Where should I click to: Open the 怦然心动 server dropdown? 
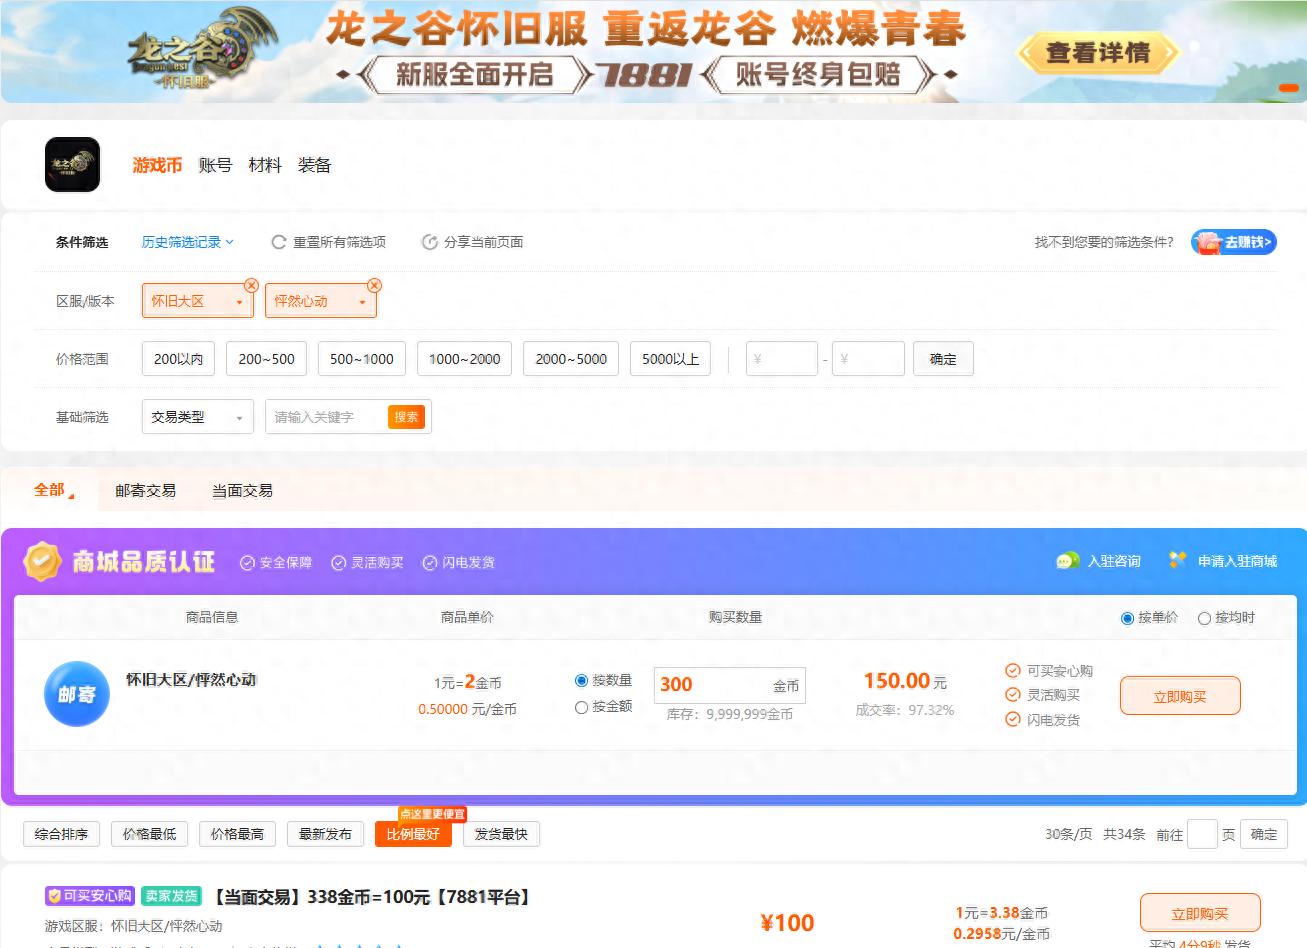tap(320, 300)
